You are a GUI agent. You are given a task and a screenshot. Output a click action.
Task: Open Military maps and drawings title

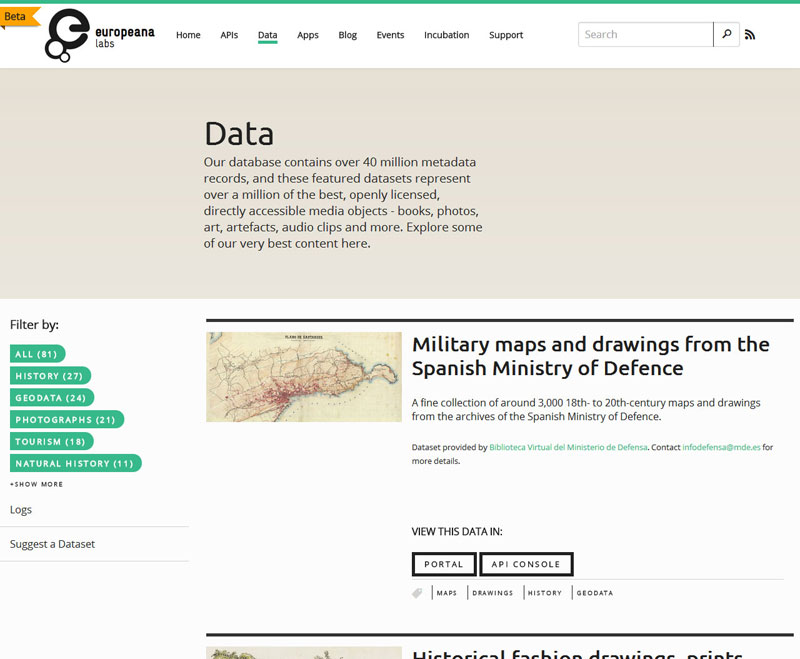point(590,356)
